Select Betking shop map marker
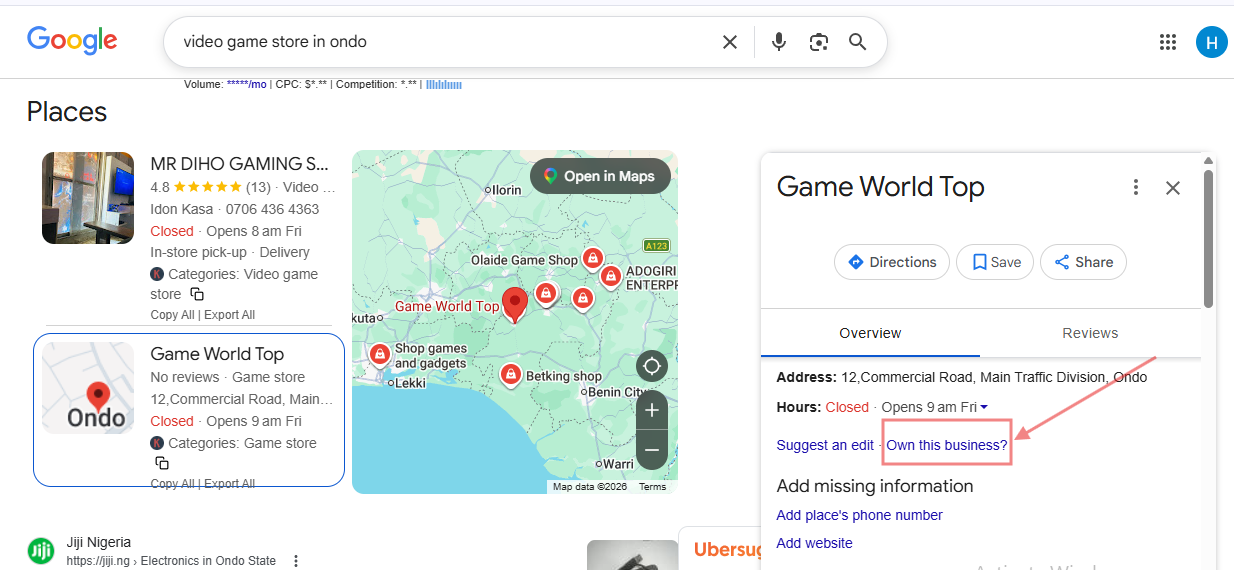Image resolution: width=1234 pixels, height=570 pixels. [511, 374]
